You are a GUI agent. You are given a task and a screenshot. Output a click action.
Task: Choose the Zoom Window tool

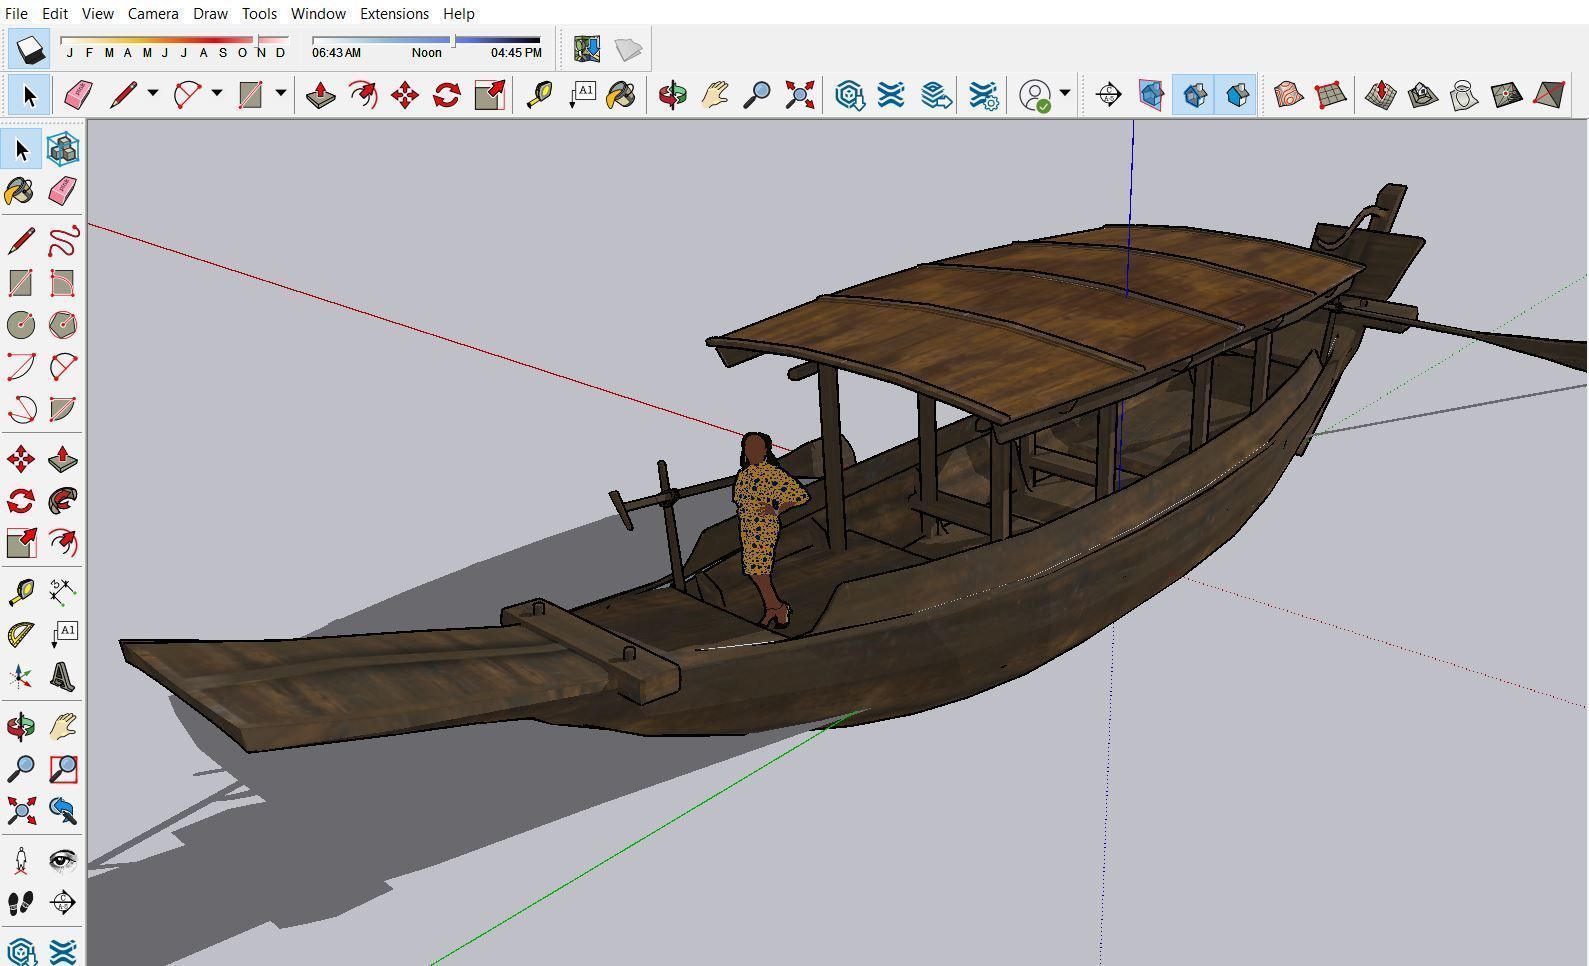(63, 769)
